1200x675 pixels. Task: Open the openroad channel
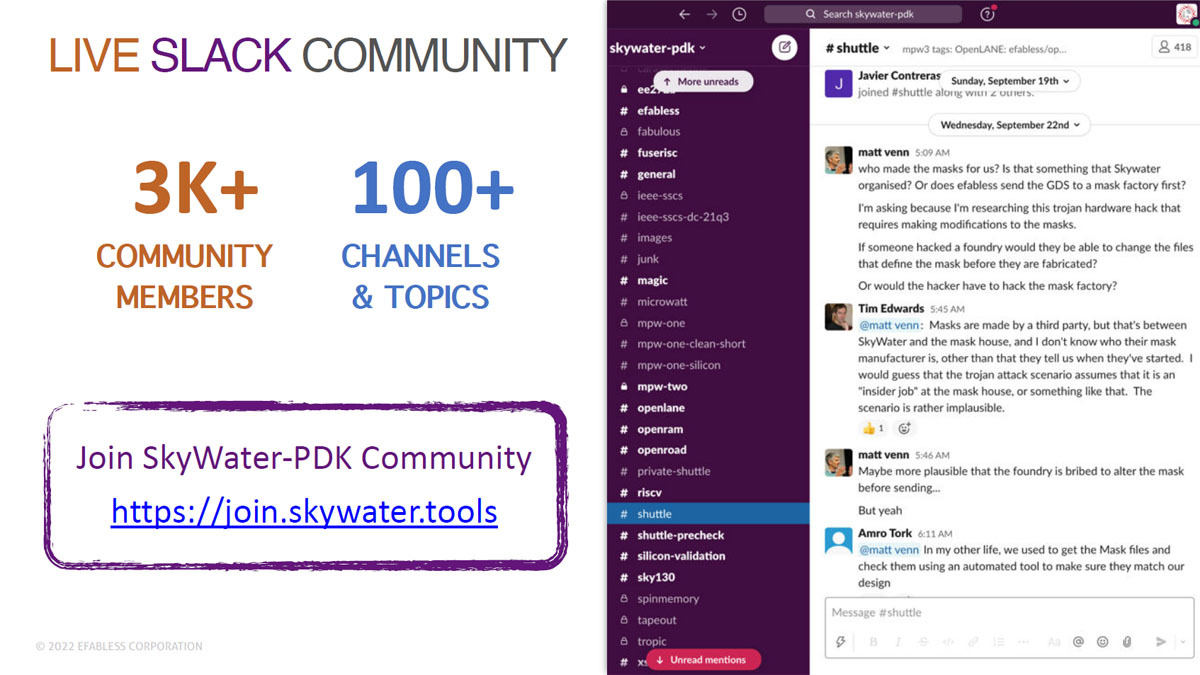pos(662,450)
